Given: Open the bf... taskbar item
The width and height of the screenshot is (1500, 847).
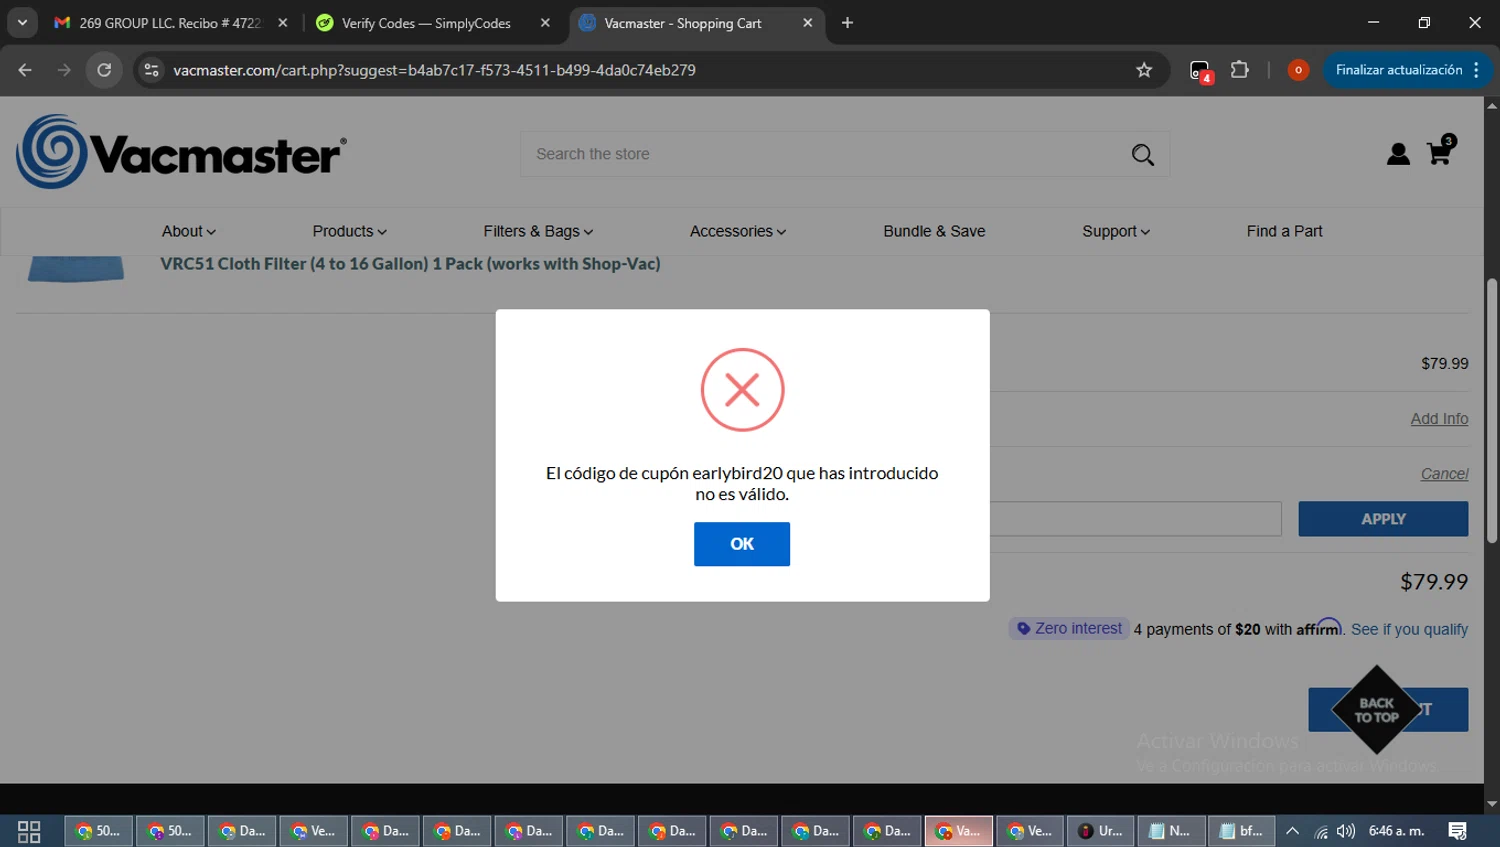Looking at the screenshot, I should pyautogui.click(x=1241, y=831).
